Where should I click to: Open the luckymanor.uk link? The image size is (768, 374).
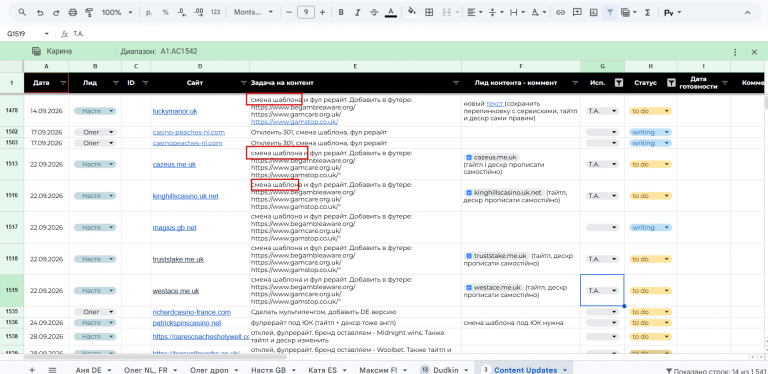174,112
